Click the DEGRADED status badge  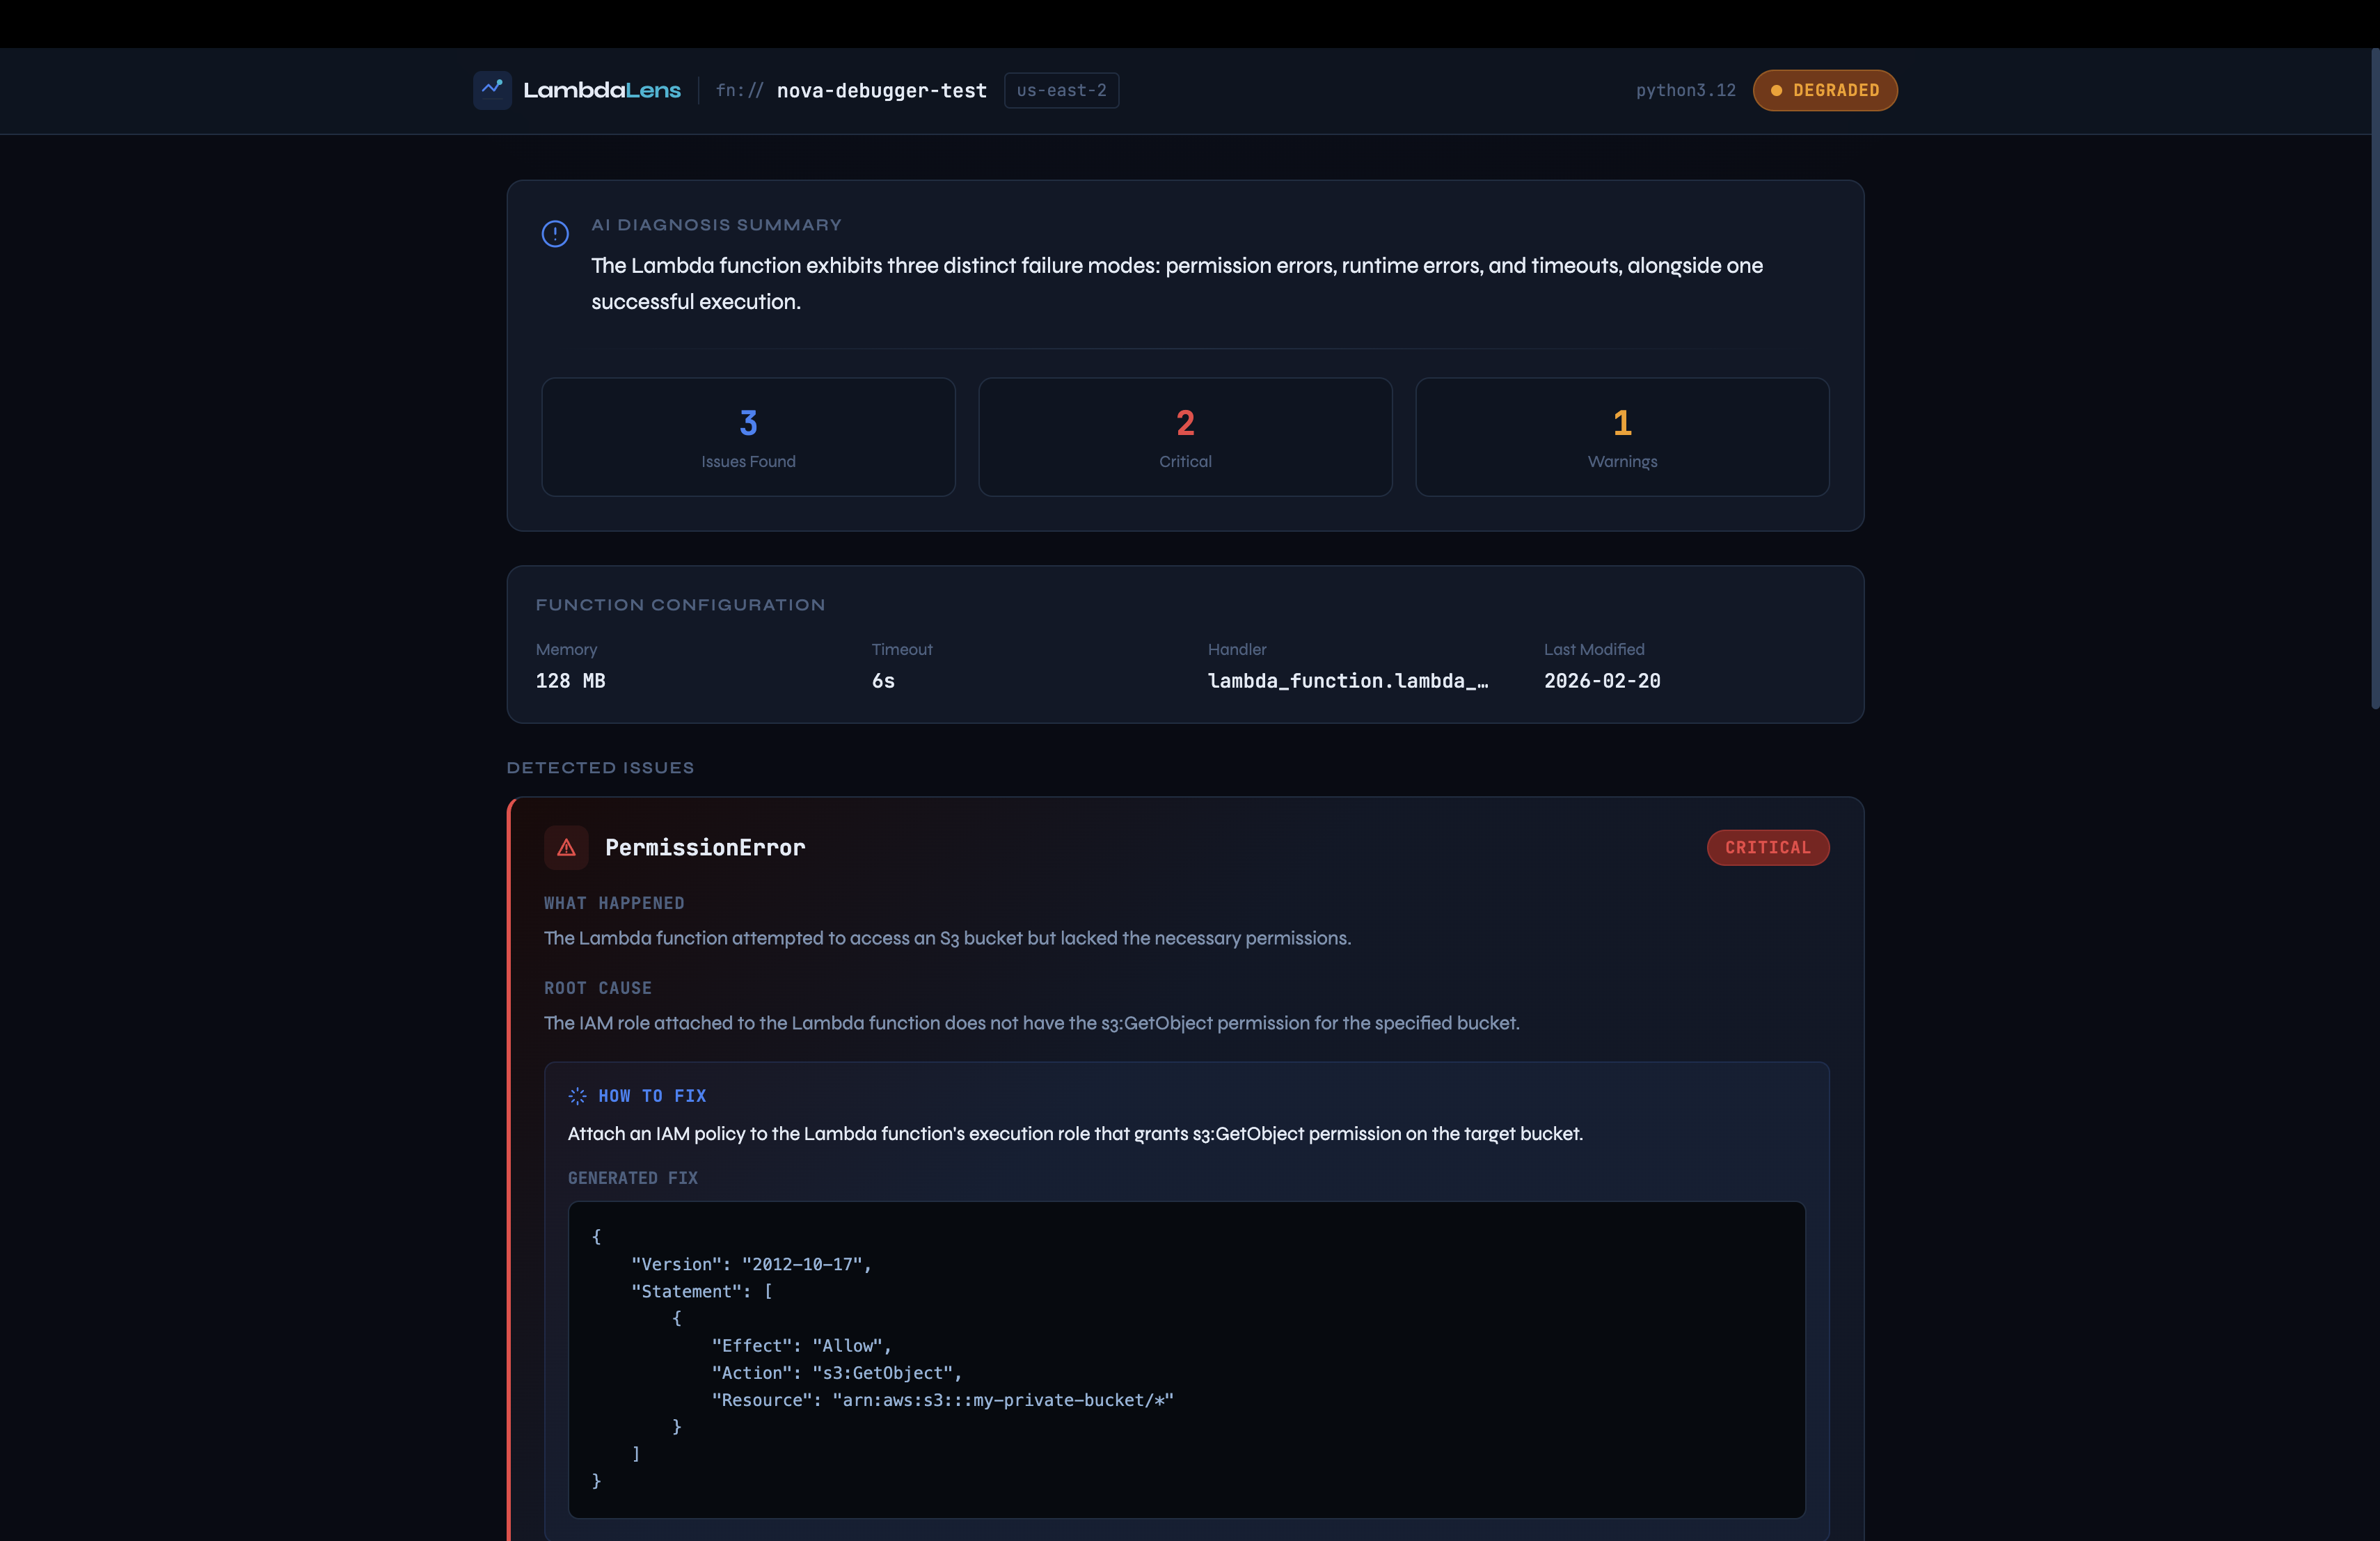1825,90
